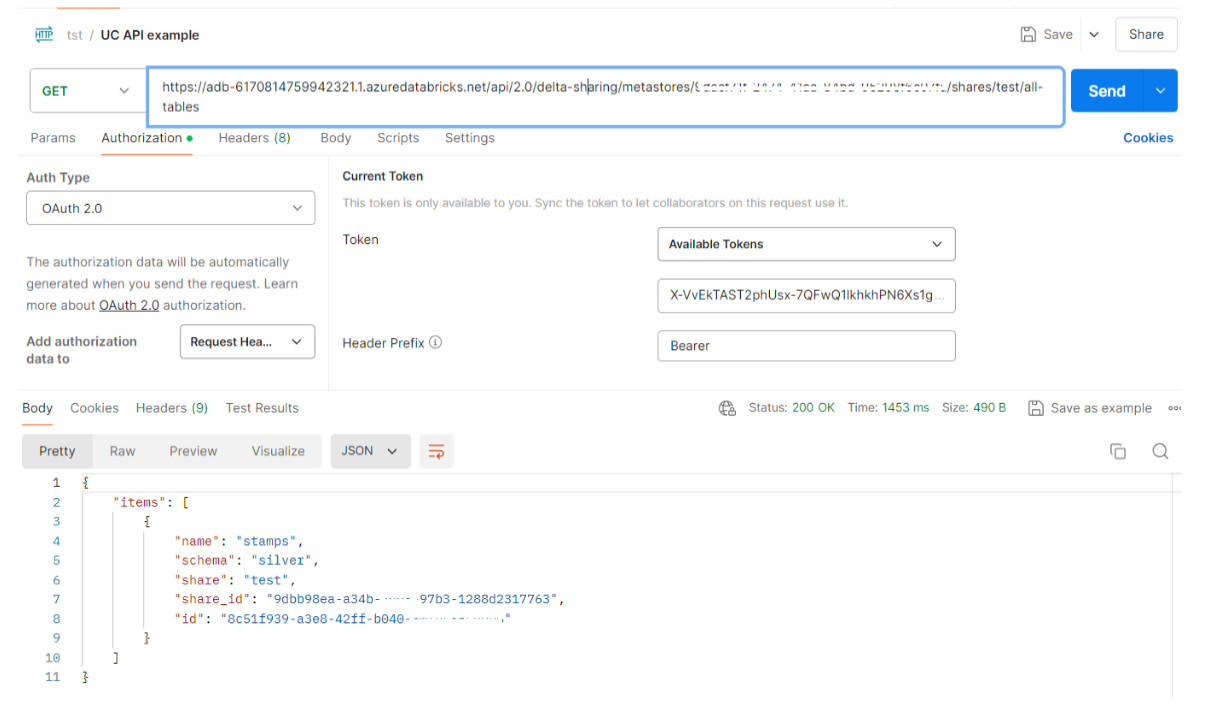Open the Headers (8) request tab
The image size is (1231, 714).
[x=255, y=138]
